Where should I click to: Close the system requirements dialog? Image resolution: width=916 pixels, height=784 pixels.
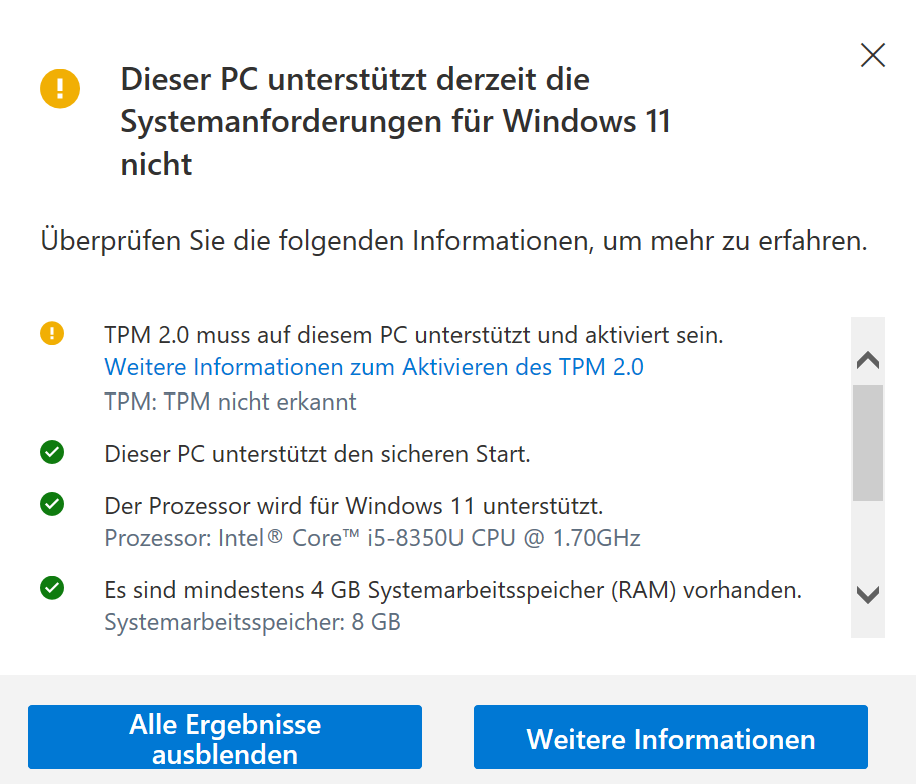pos(872,55)
